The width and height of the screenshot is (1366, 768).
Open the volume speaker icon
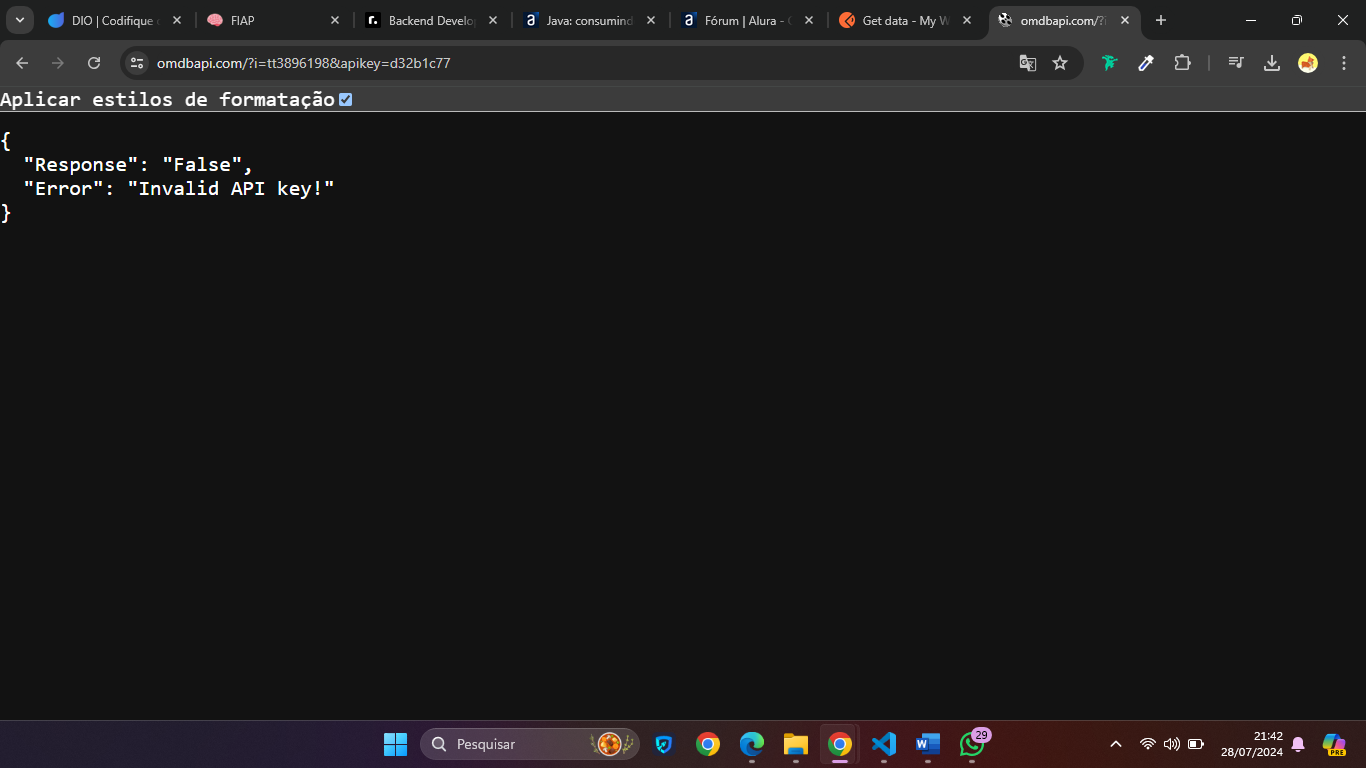pos(1172,744)
